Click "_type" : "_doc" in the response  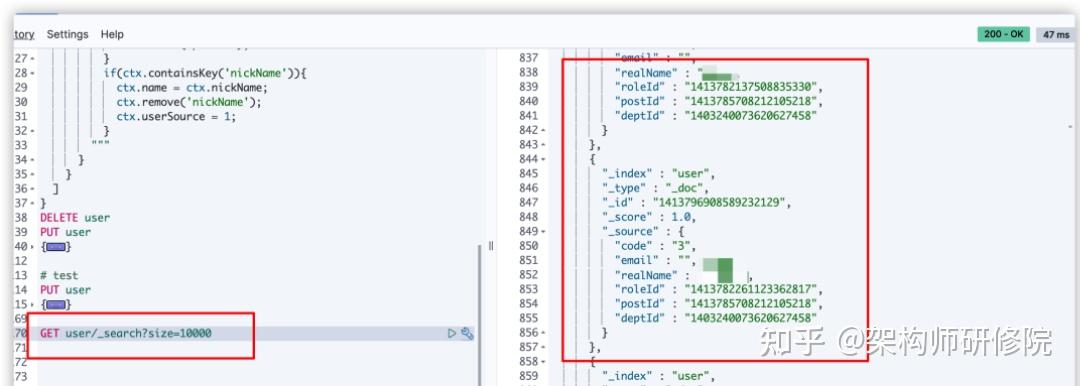655,188
